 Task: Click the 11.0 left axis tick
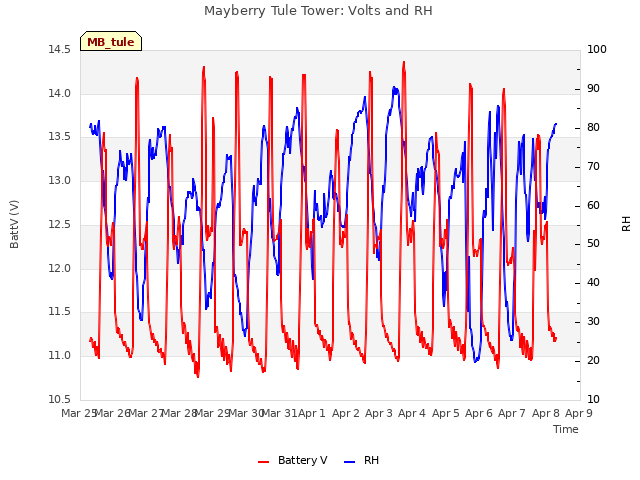60,356
